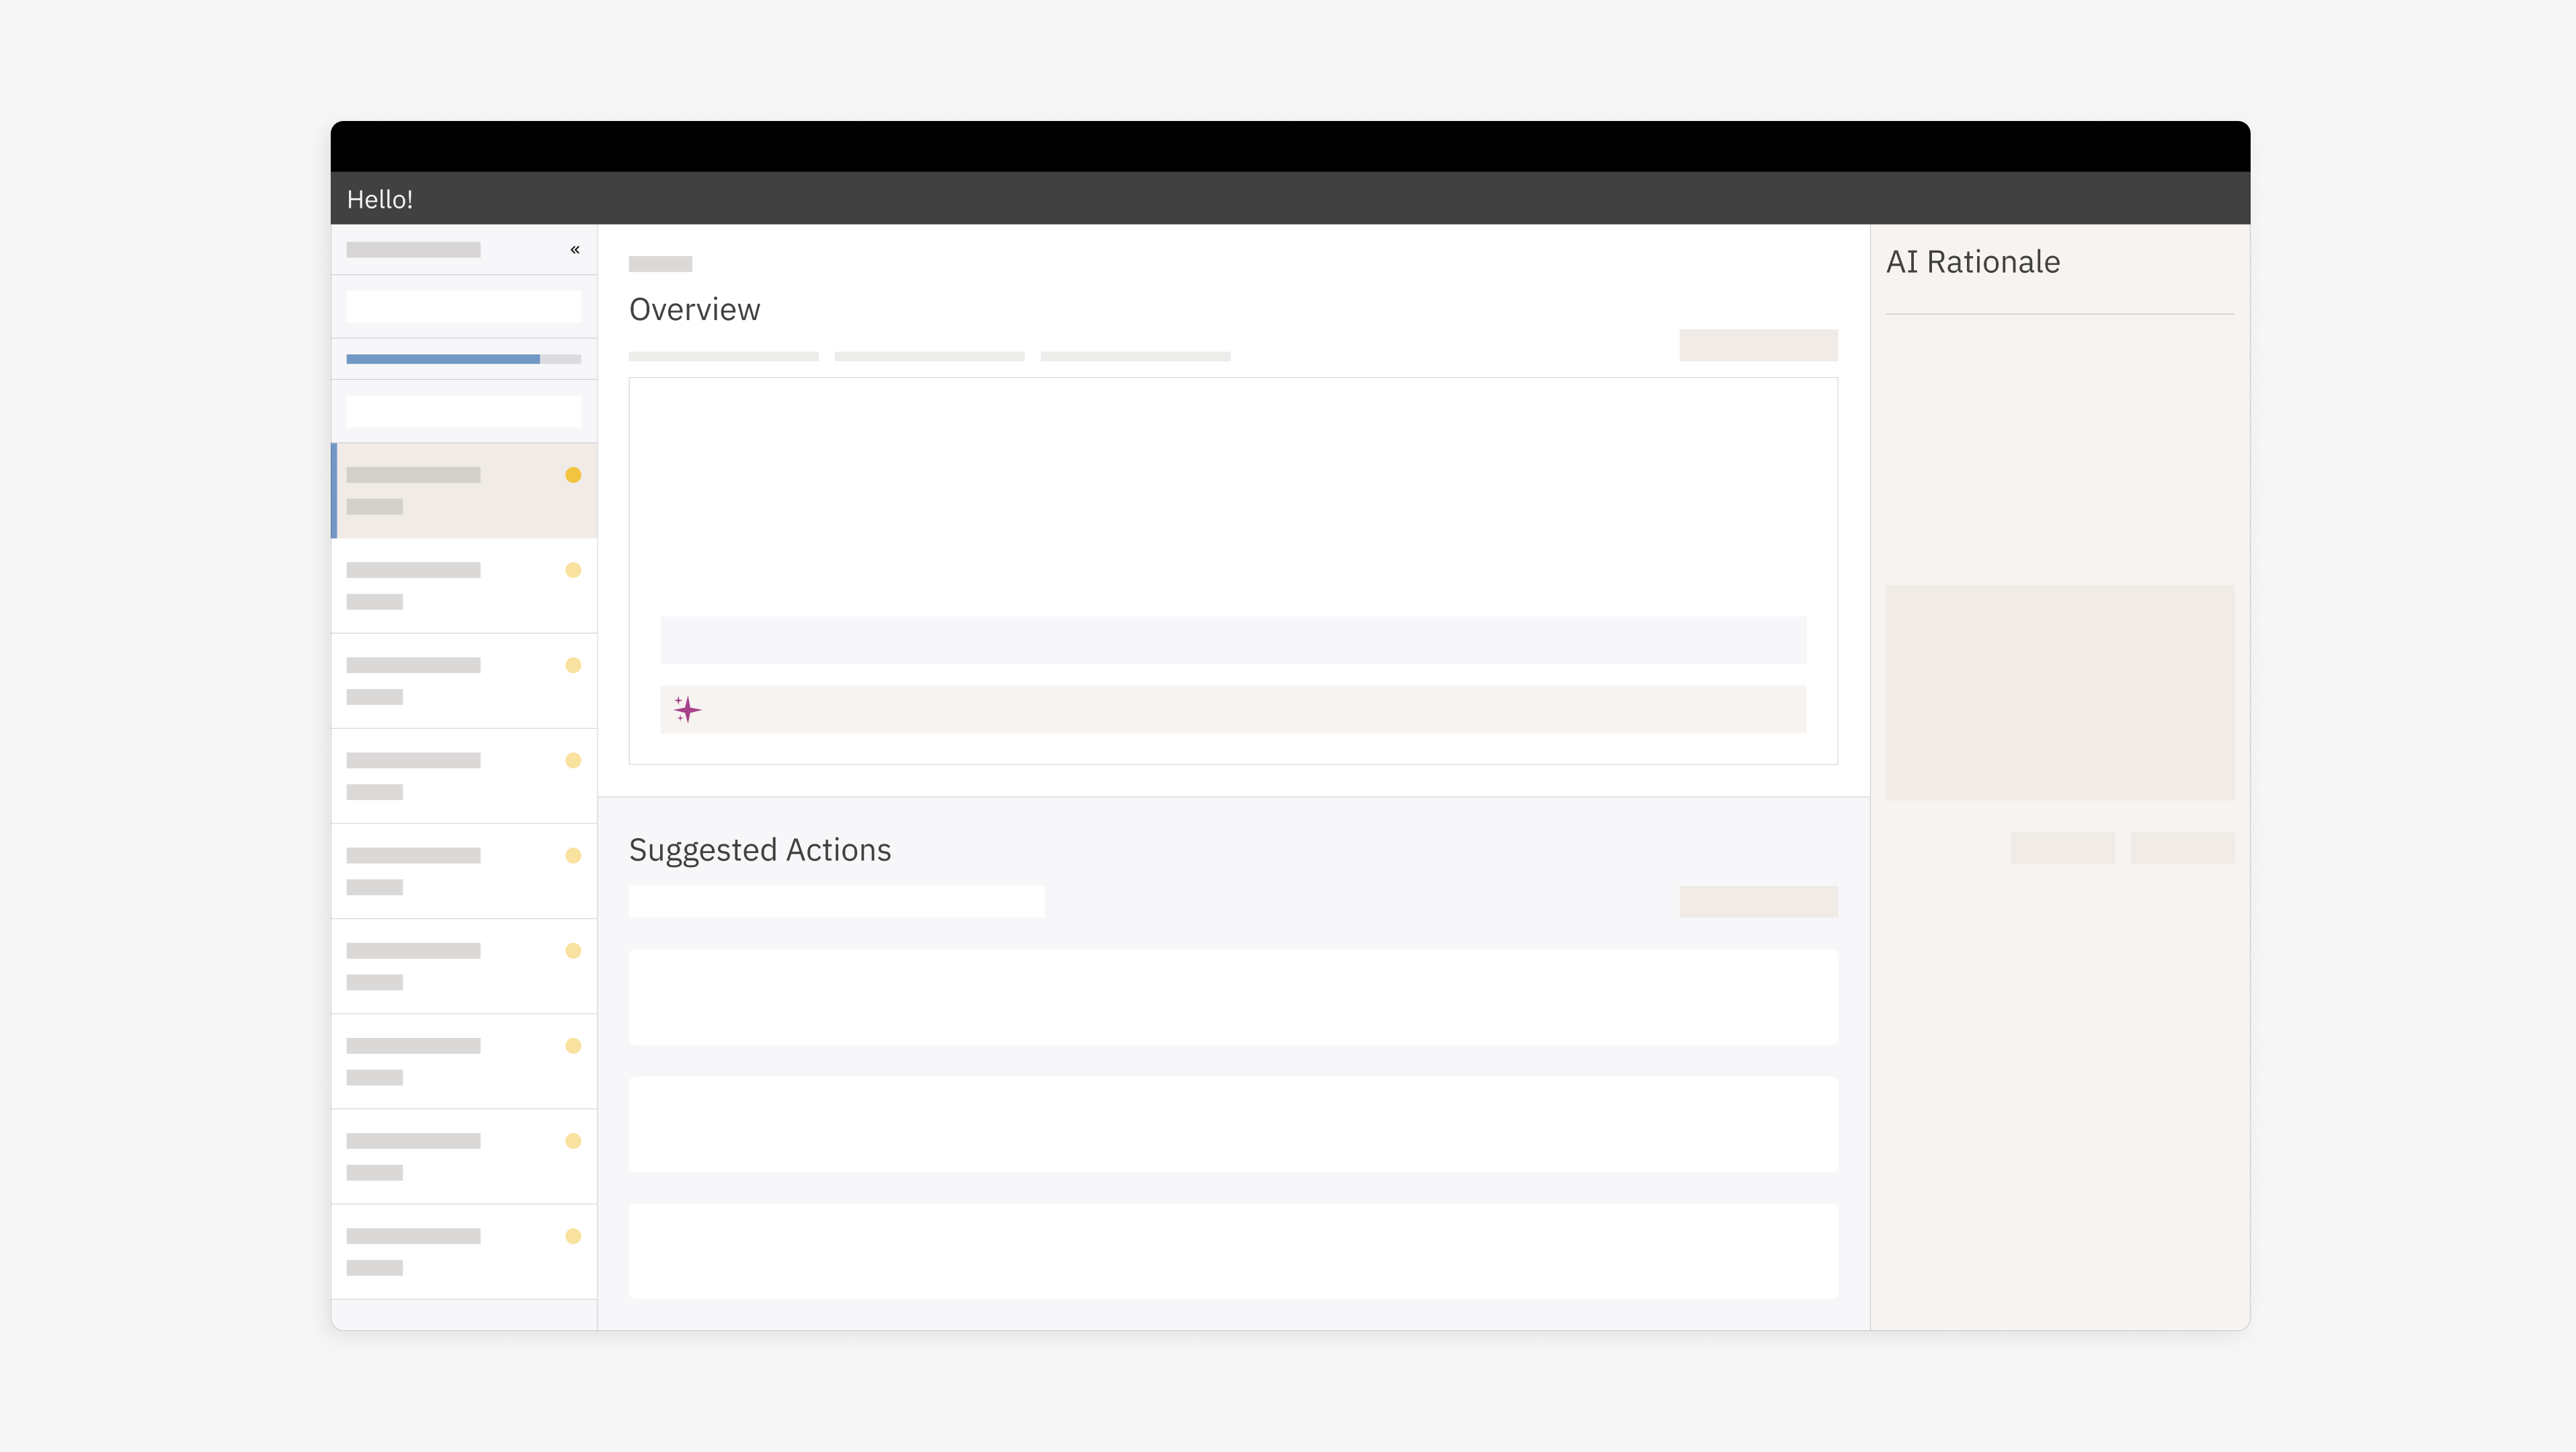The height and width of the screenshot is (1452, 2576).
Task: Click rightmost button in AI Rationale panel
Action: pyautogui.click(x=2182, y=848)
